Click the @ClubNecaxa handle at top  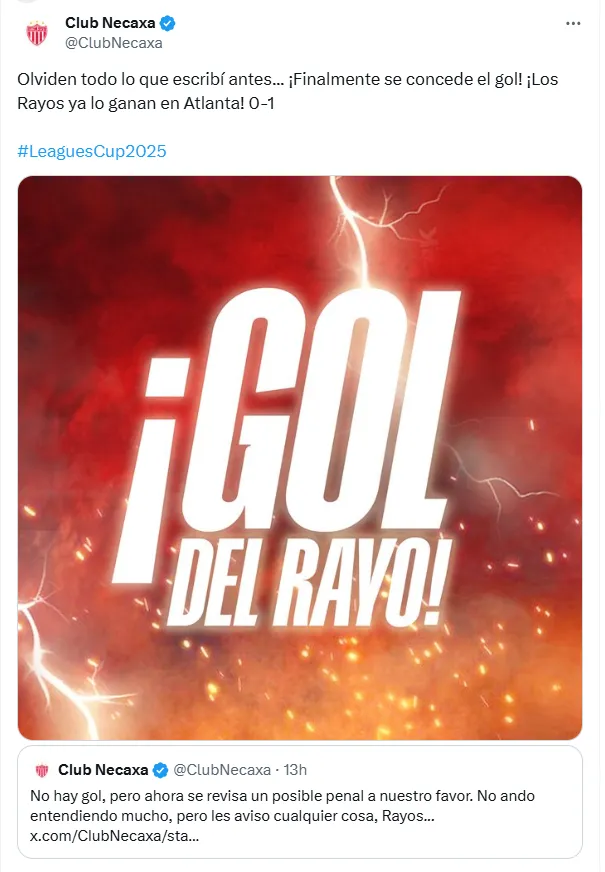coord(113,43)
